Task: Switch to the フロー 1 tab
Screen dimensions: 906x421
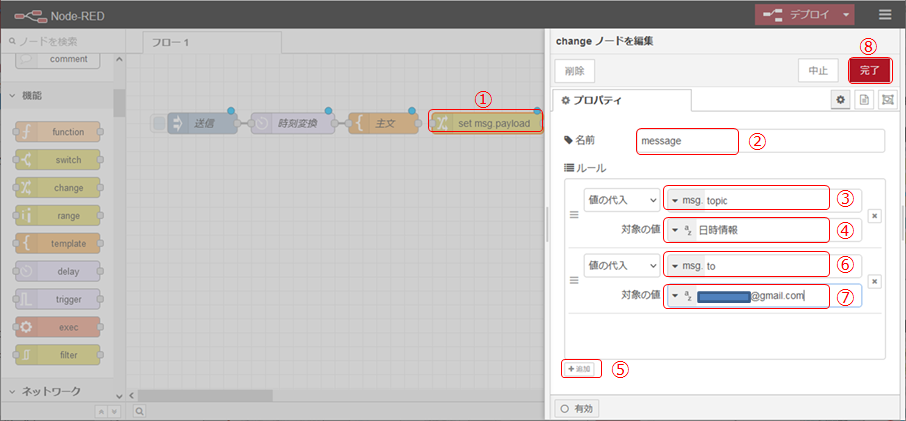Action: tap(173, 42)
